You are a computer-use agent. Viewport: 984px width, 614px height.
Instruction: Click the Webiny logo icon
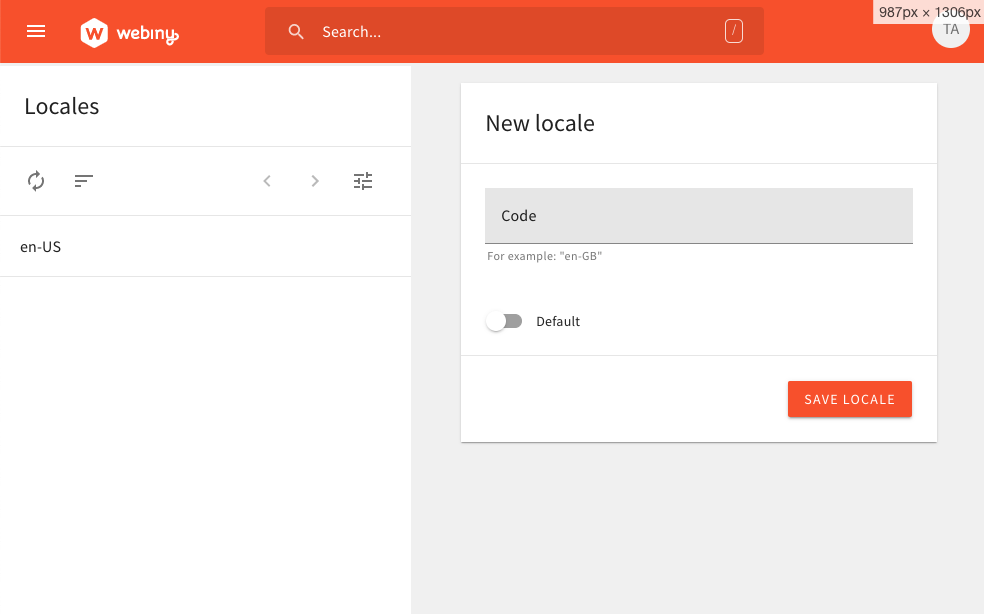pyautogui.click(x=94, y=31)
